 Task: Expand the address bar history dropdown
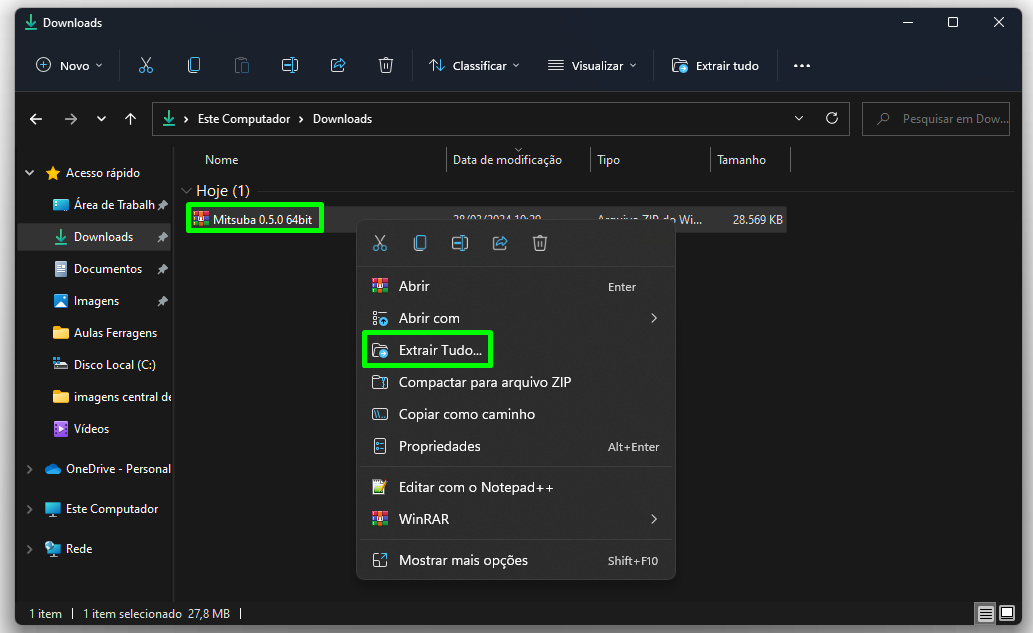(x=798, y=119)
